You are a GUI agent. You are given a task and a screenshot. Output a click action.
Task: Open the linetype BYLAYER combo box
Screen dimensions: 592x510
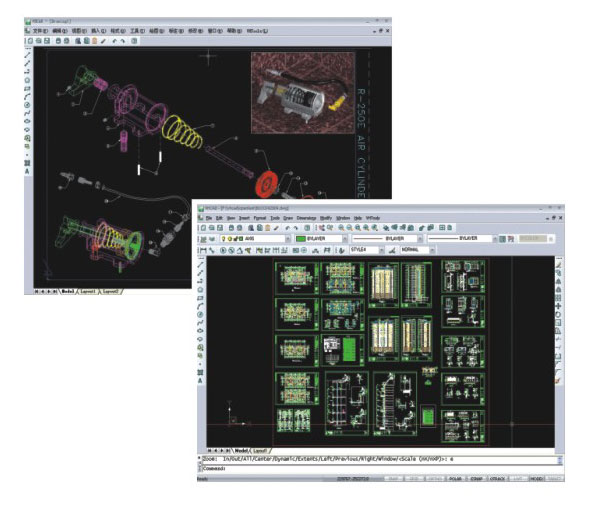pyautogui.click(x=388, y=239)
